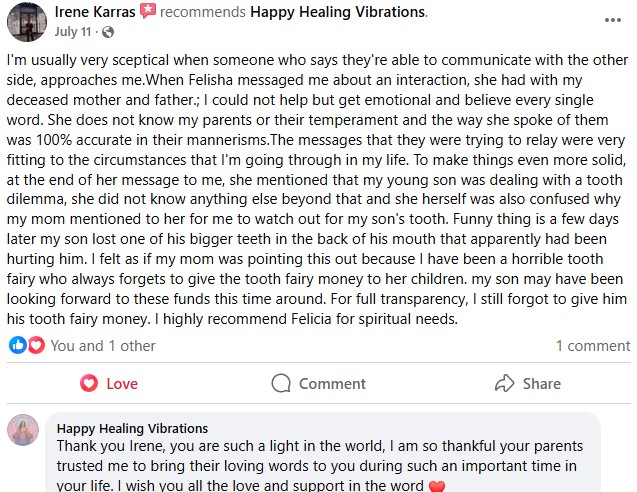Click the recommendation text body
The height and width of the screenshot is (492, 637).
point(318,190)
